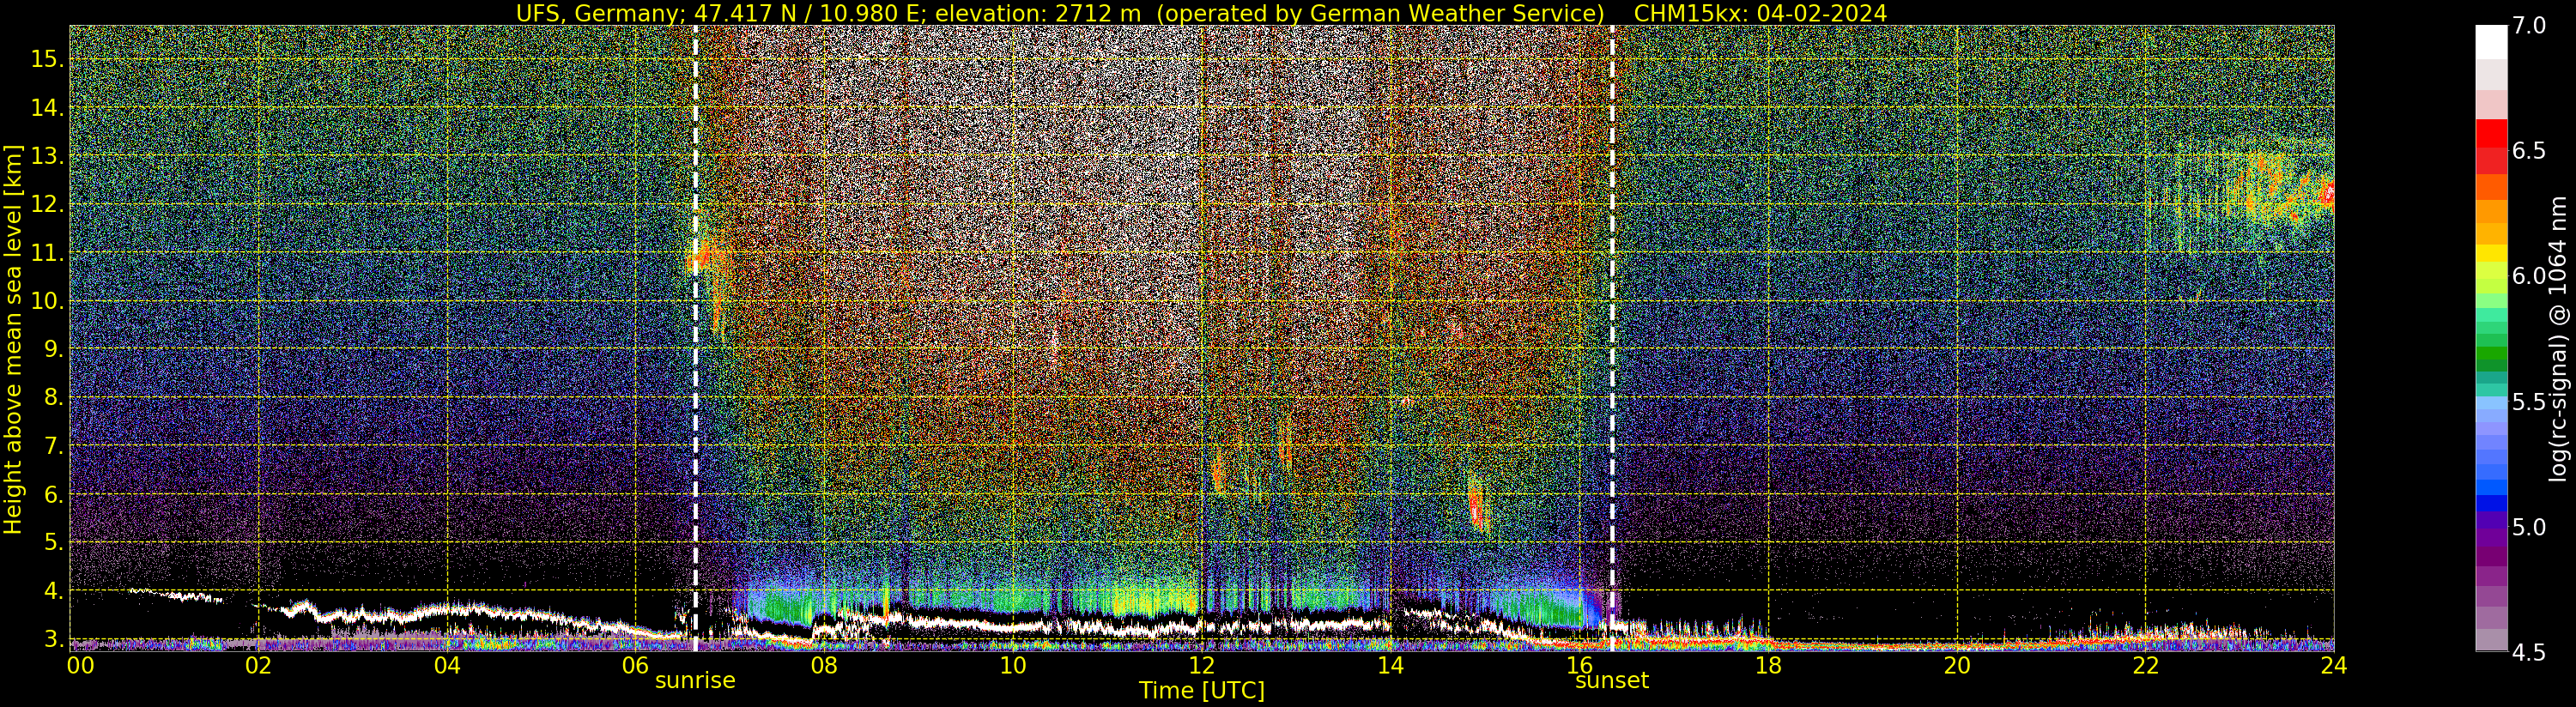2576x707 pixels.
Task: Click the red cloud spot near 15 UTC at 5.5 km
Action: [1476, 506]
